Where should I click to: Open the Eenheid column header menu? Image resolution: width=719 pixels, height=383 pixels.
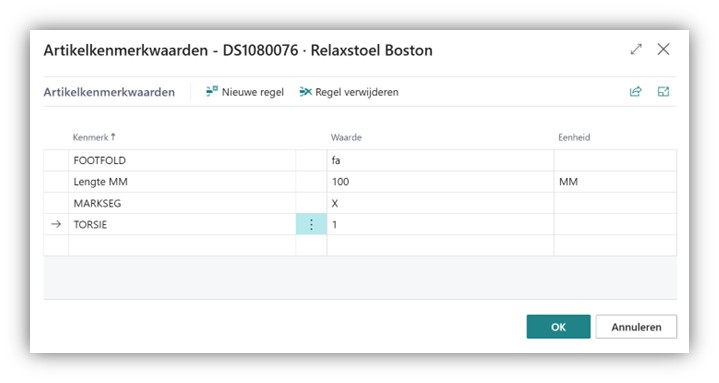574,137
